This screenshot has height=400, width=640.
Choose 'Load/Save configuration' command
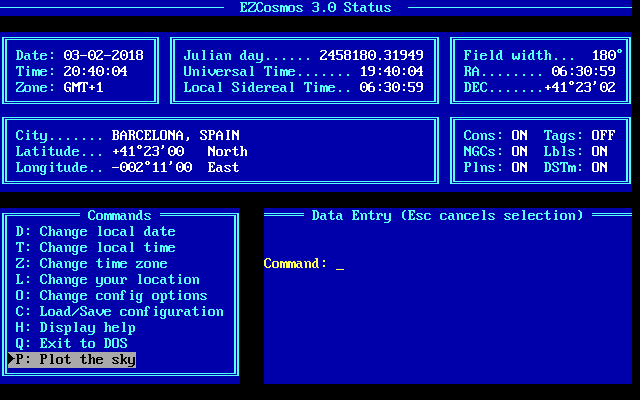(119, 312)
